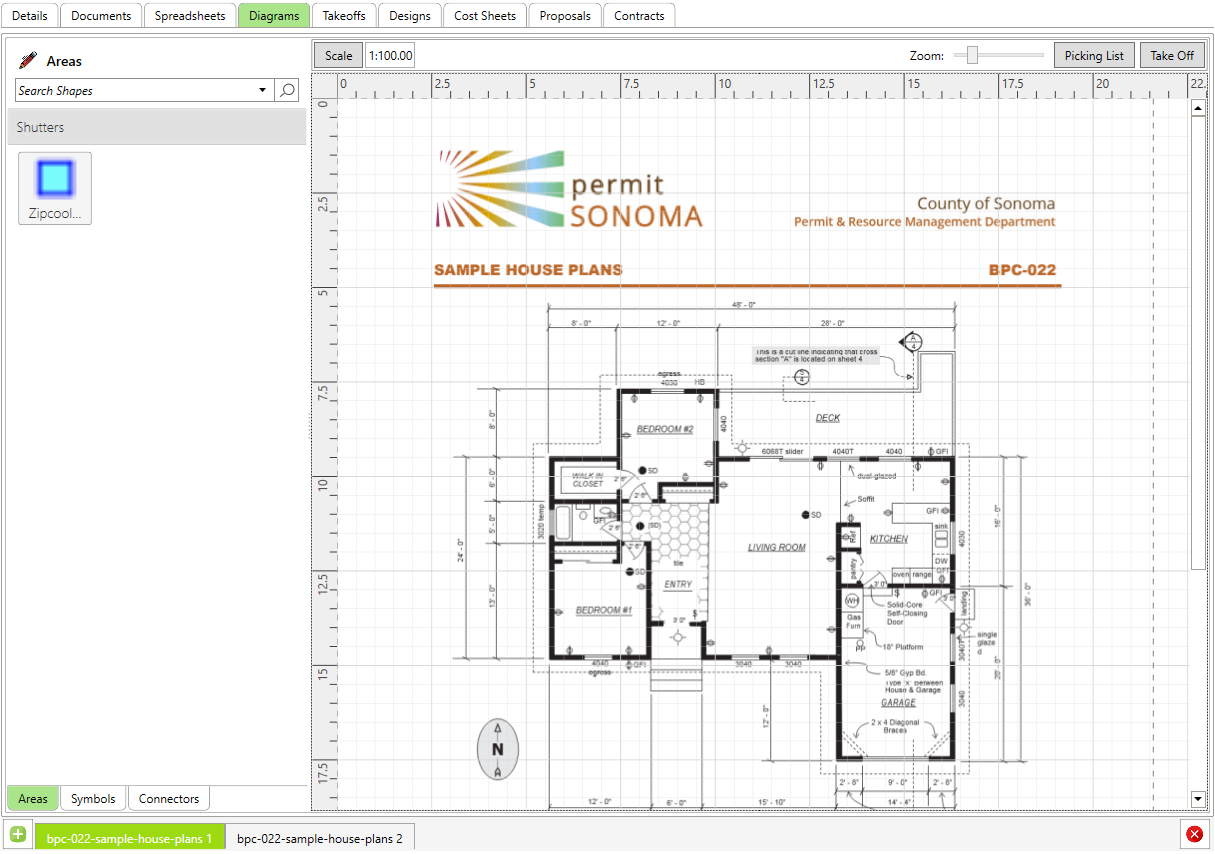This screenshot has height=854, width=1215.
Task: Click the pencil Areas icon in panel header
Action: [x=28, y=61]
